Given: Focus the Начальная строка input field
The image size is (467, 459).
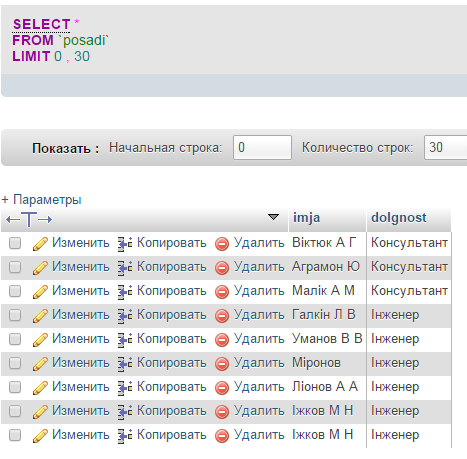Looking at the screenshot, I should (262, 147).
